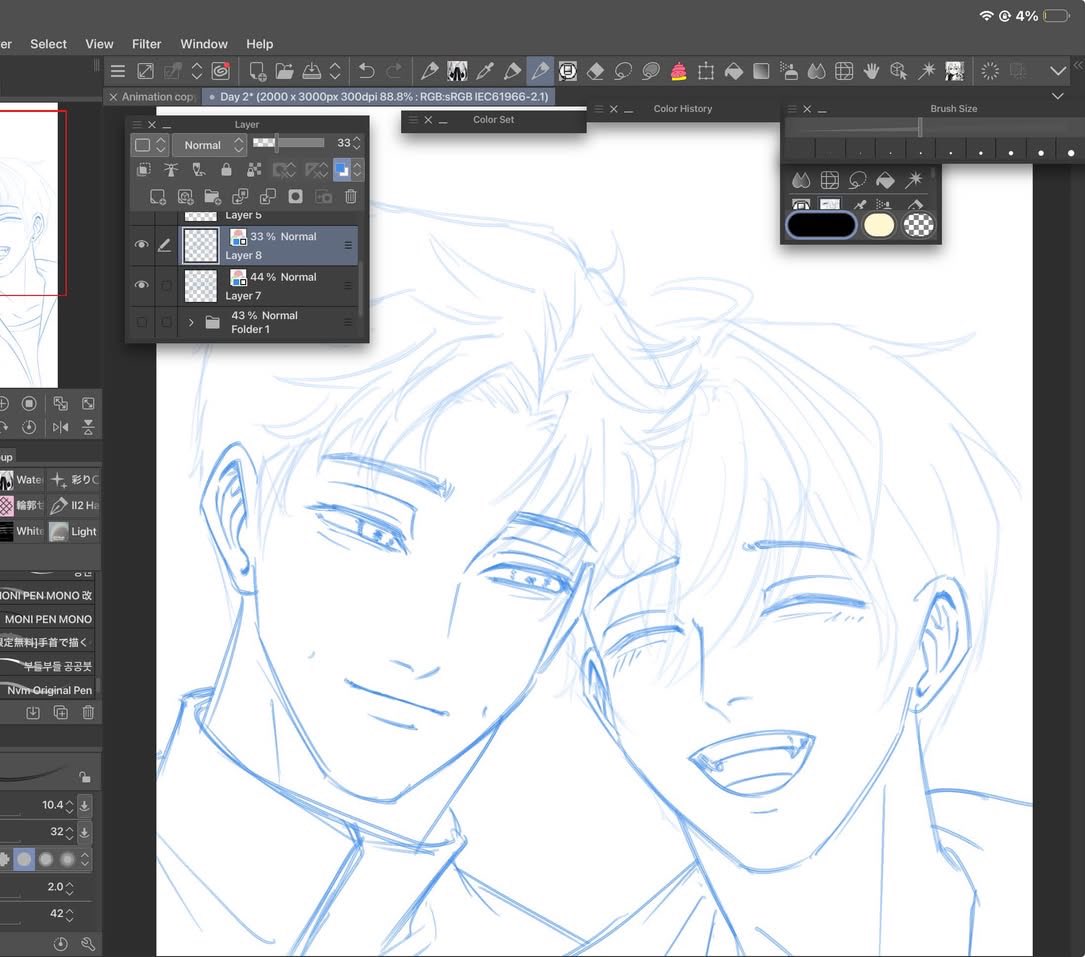Minimize the Color Set panel
The width and height of the screenshot is (1085, 957).
(443, 120)
